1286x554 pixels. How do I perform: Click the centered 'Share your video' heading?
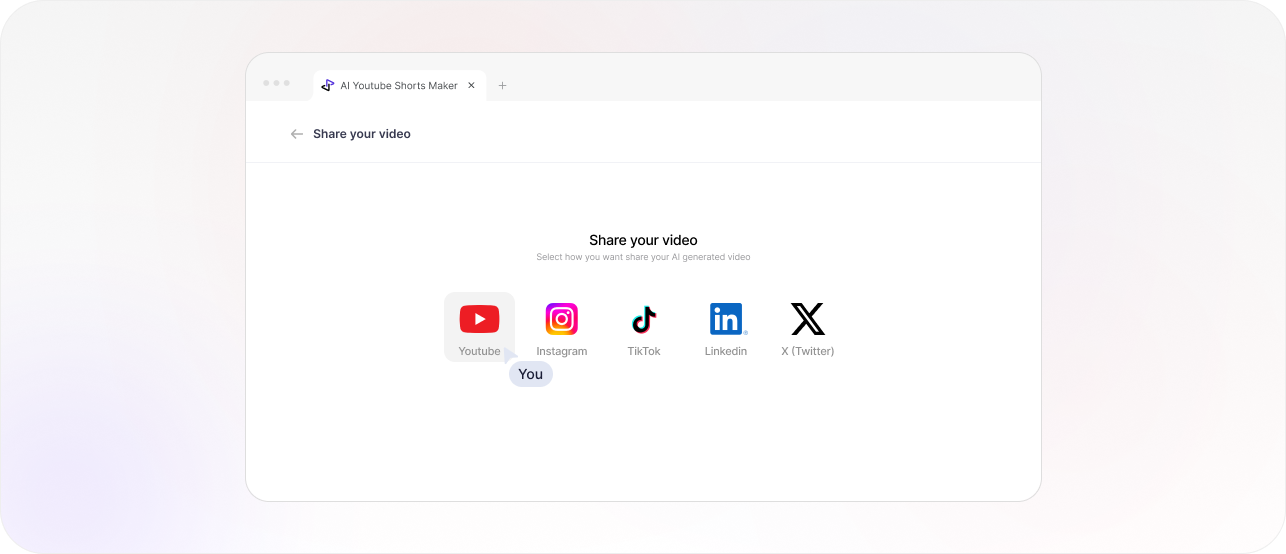pyautogui.click(x=643, y=240)
